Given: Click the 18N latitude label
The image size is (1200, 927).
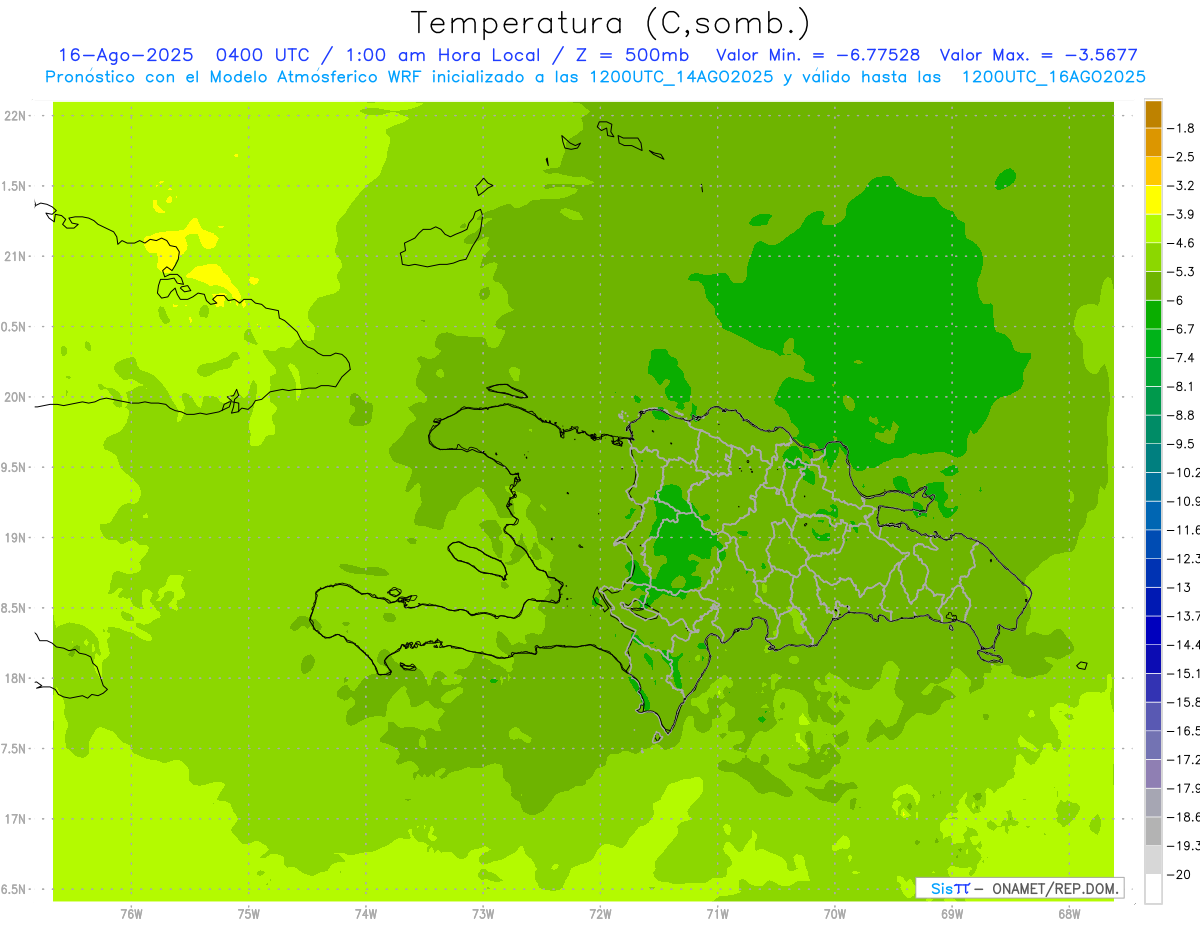Looking at the screenshot, I should tap(16, 678).
